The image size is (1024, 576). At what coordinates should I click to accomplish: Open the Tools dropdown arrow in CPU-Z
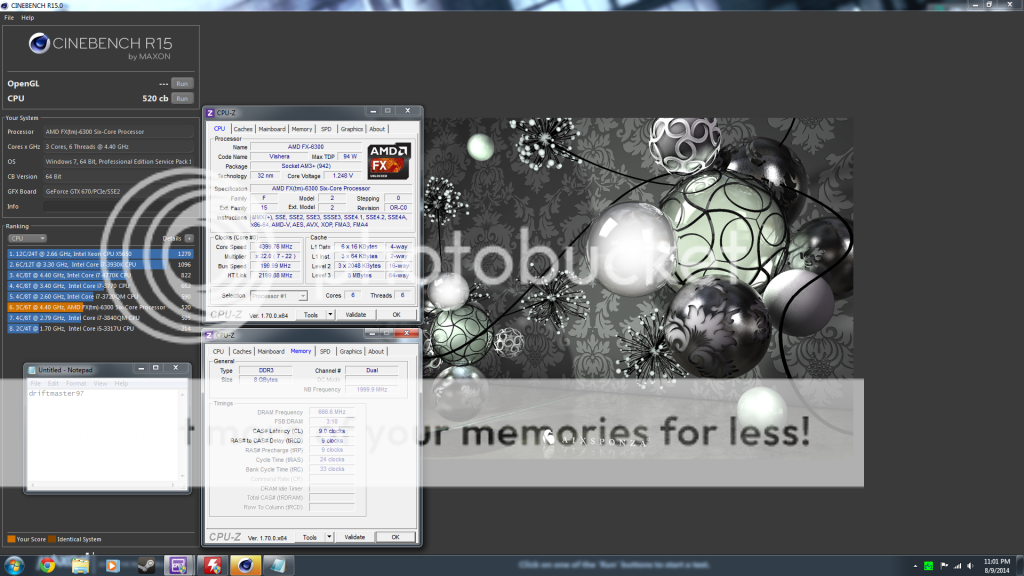(x=330, y=315)
